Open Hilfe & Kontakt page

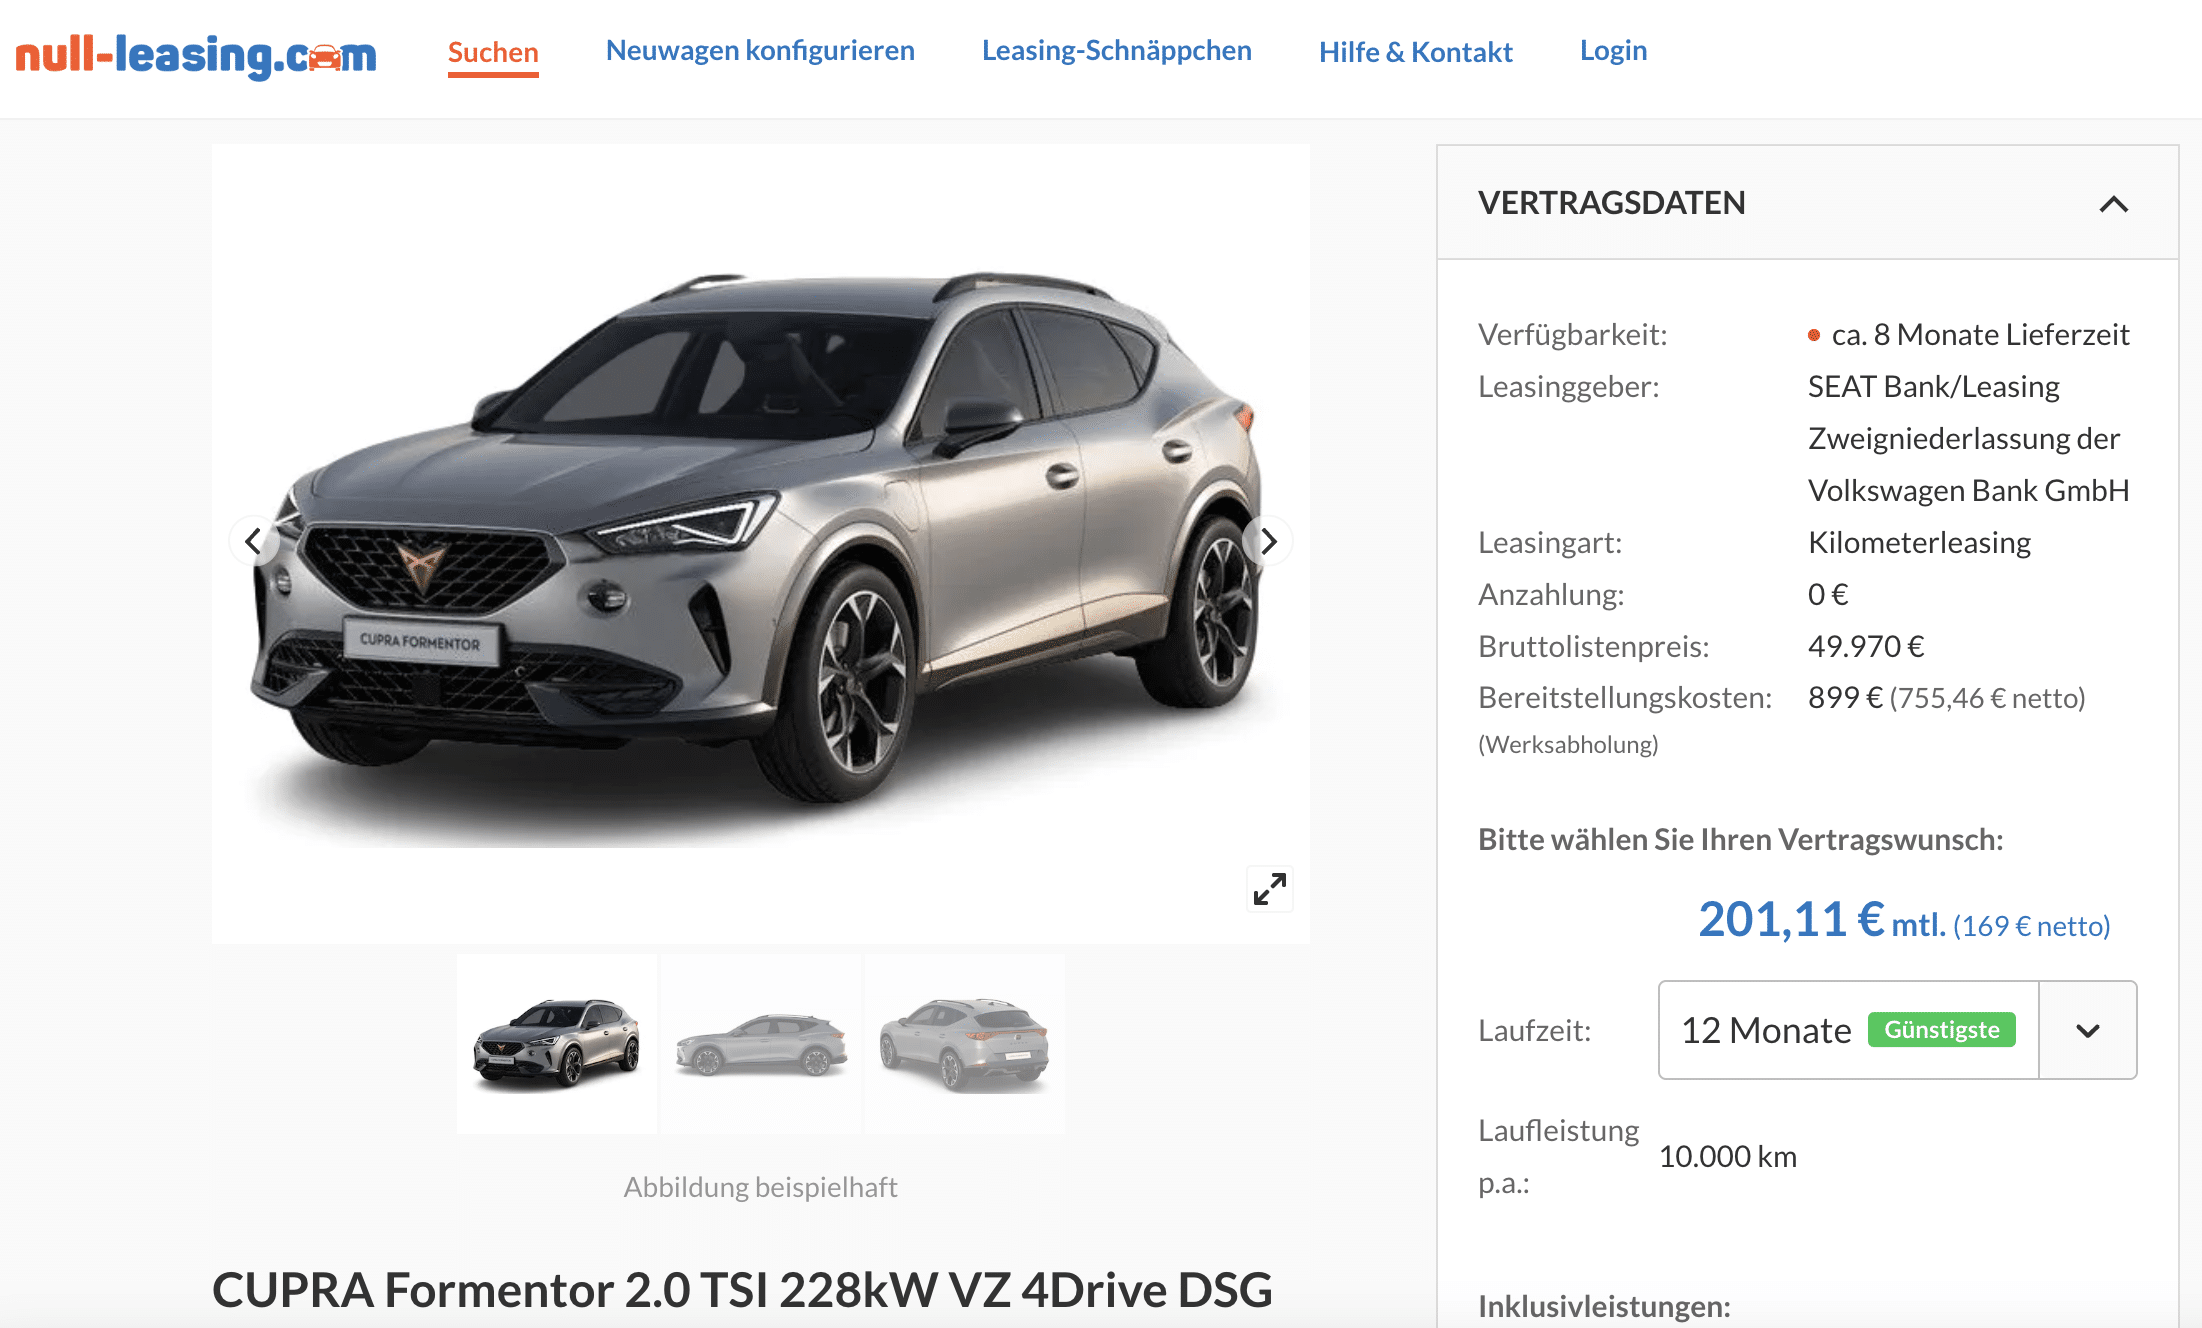pos(1415,52)
